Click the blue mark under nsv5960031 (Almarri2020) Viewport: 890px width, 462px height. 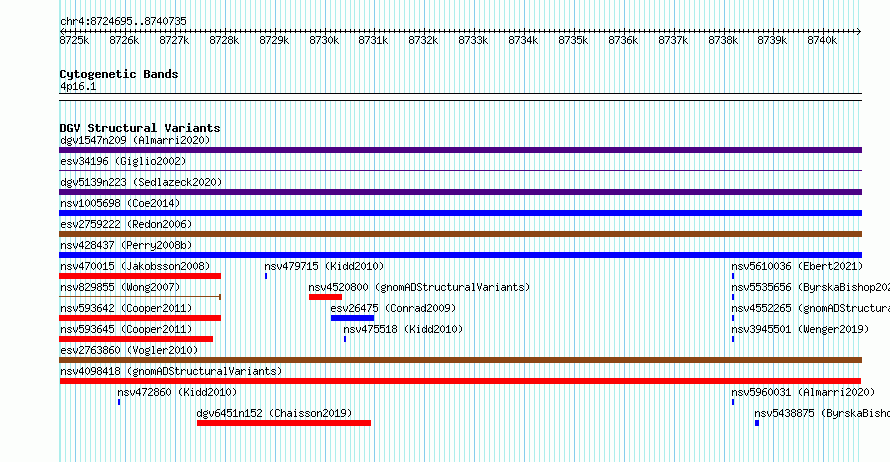(x=733, y=402)
